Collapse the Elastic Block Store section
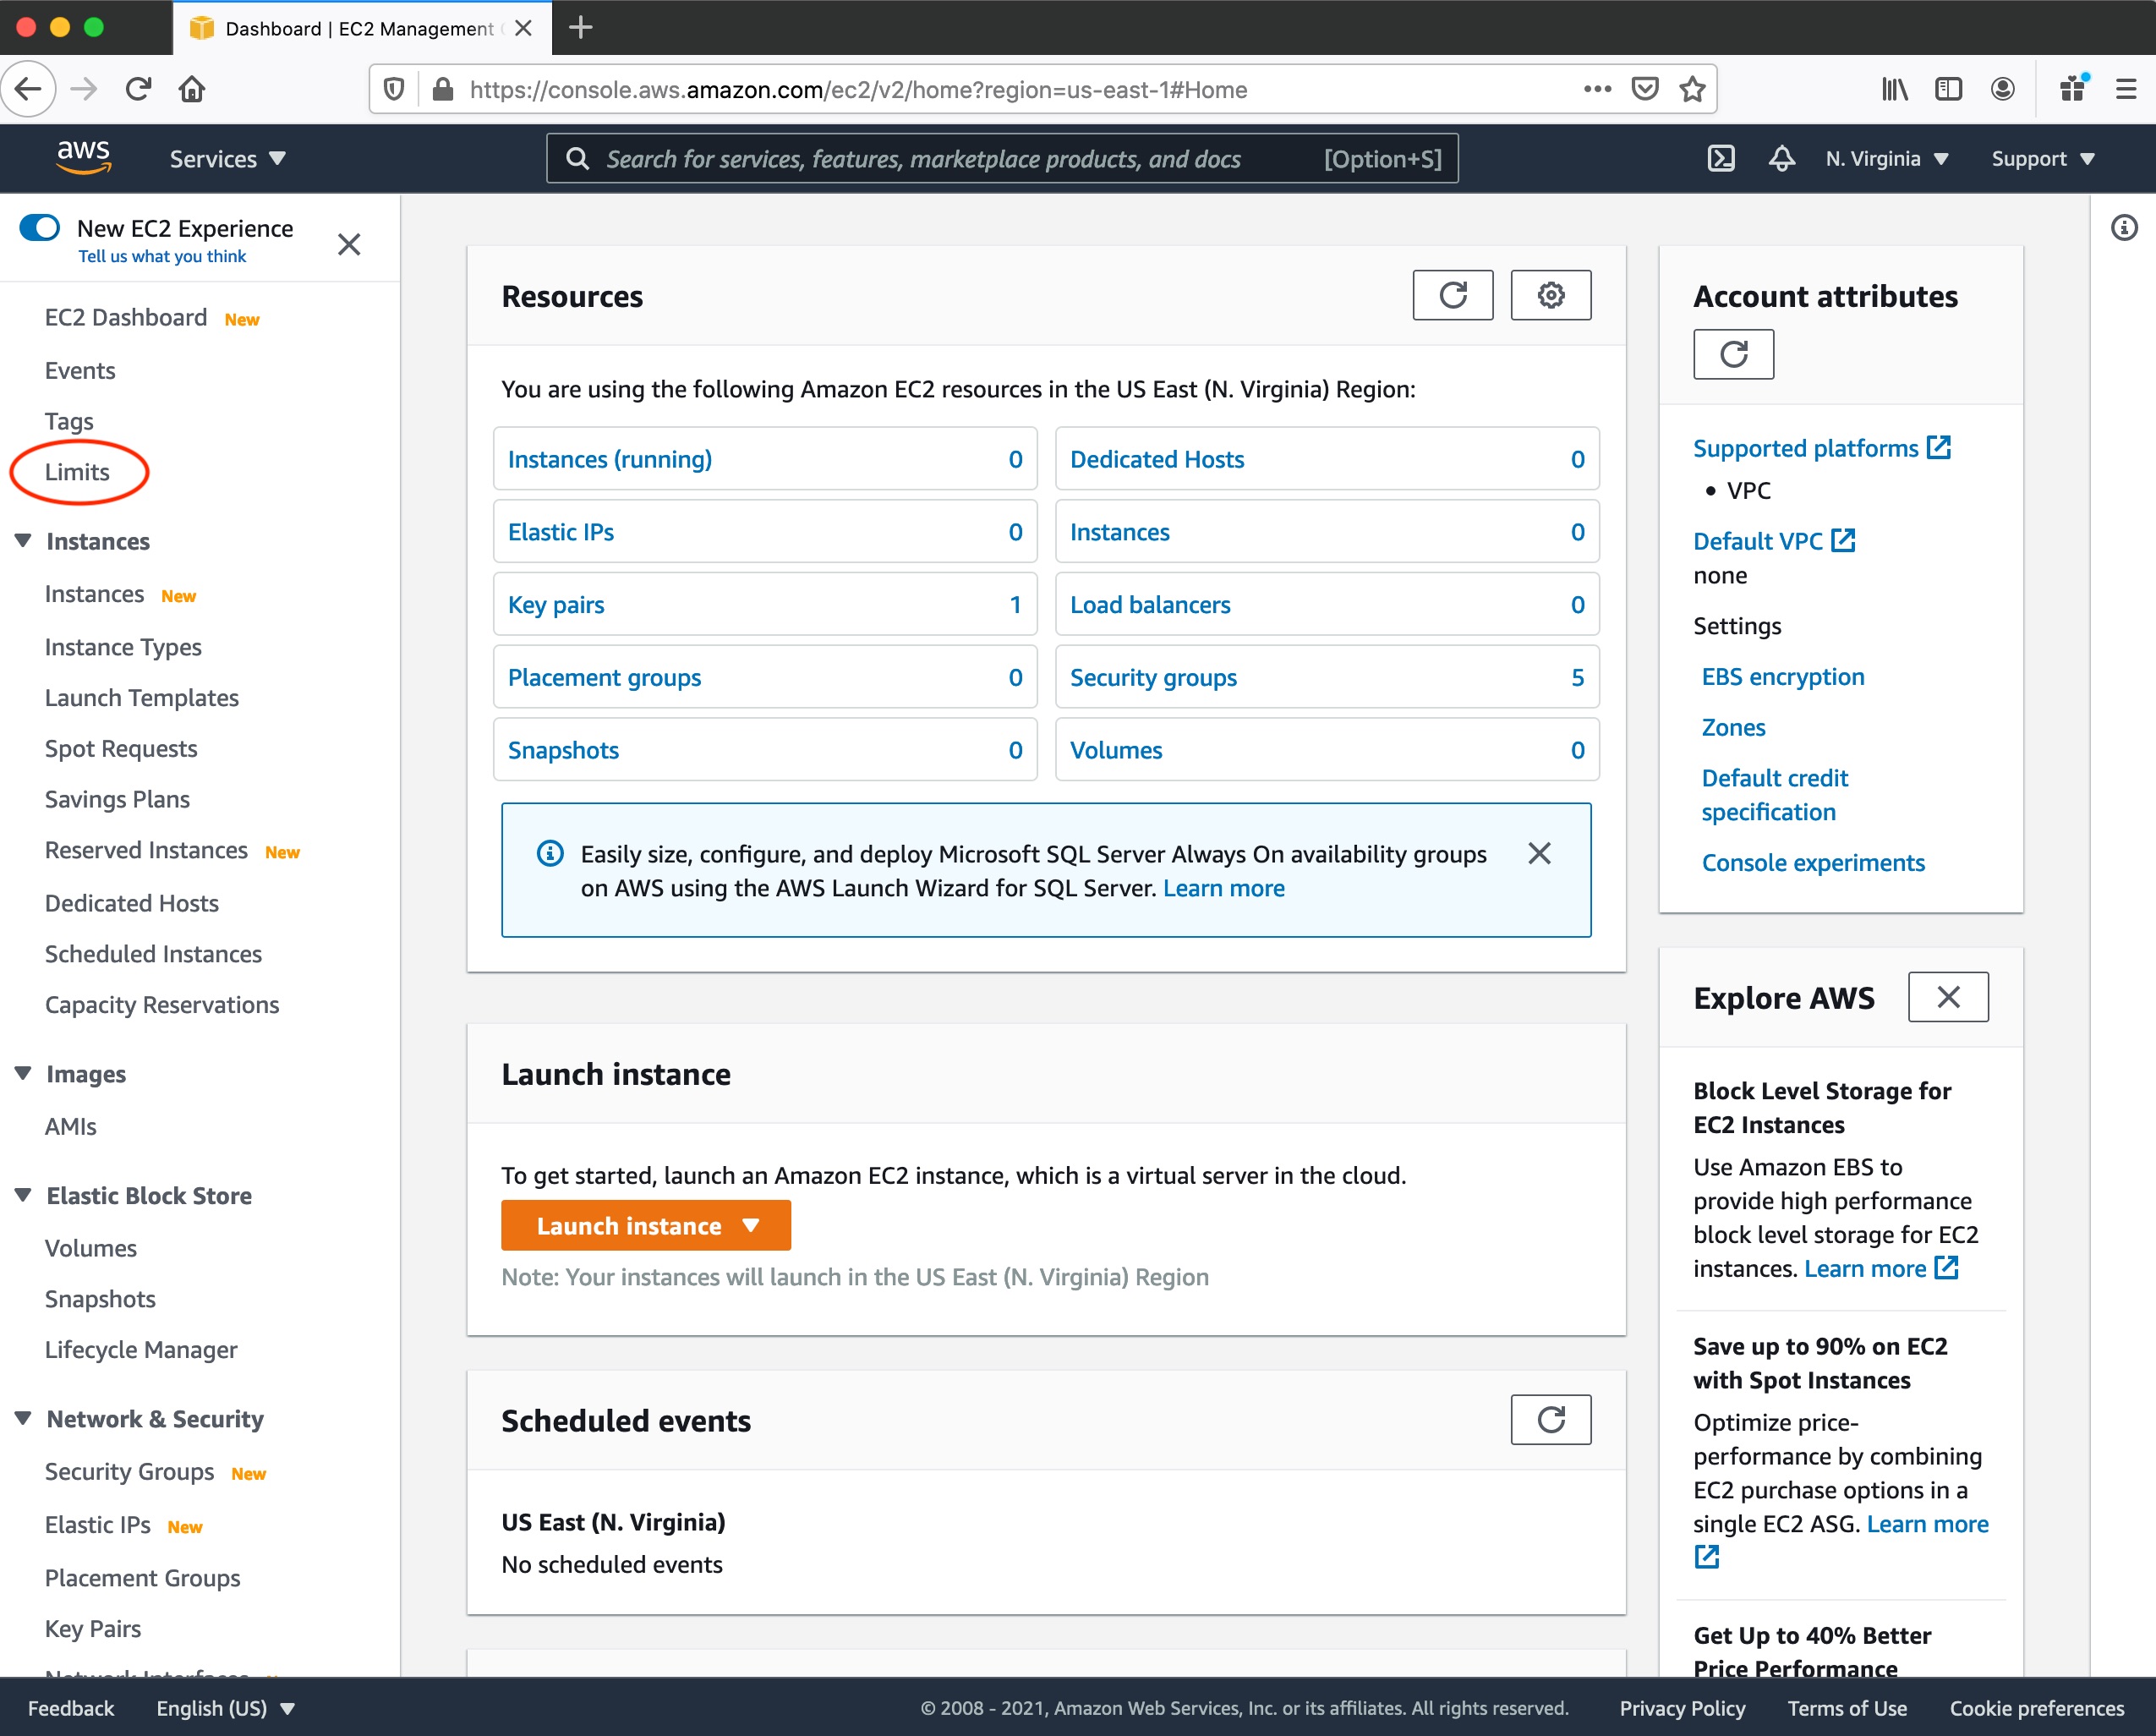The width and height of the screenshot is (2156, 1736). (23, 1196)
